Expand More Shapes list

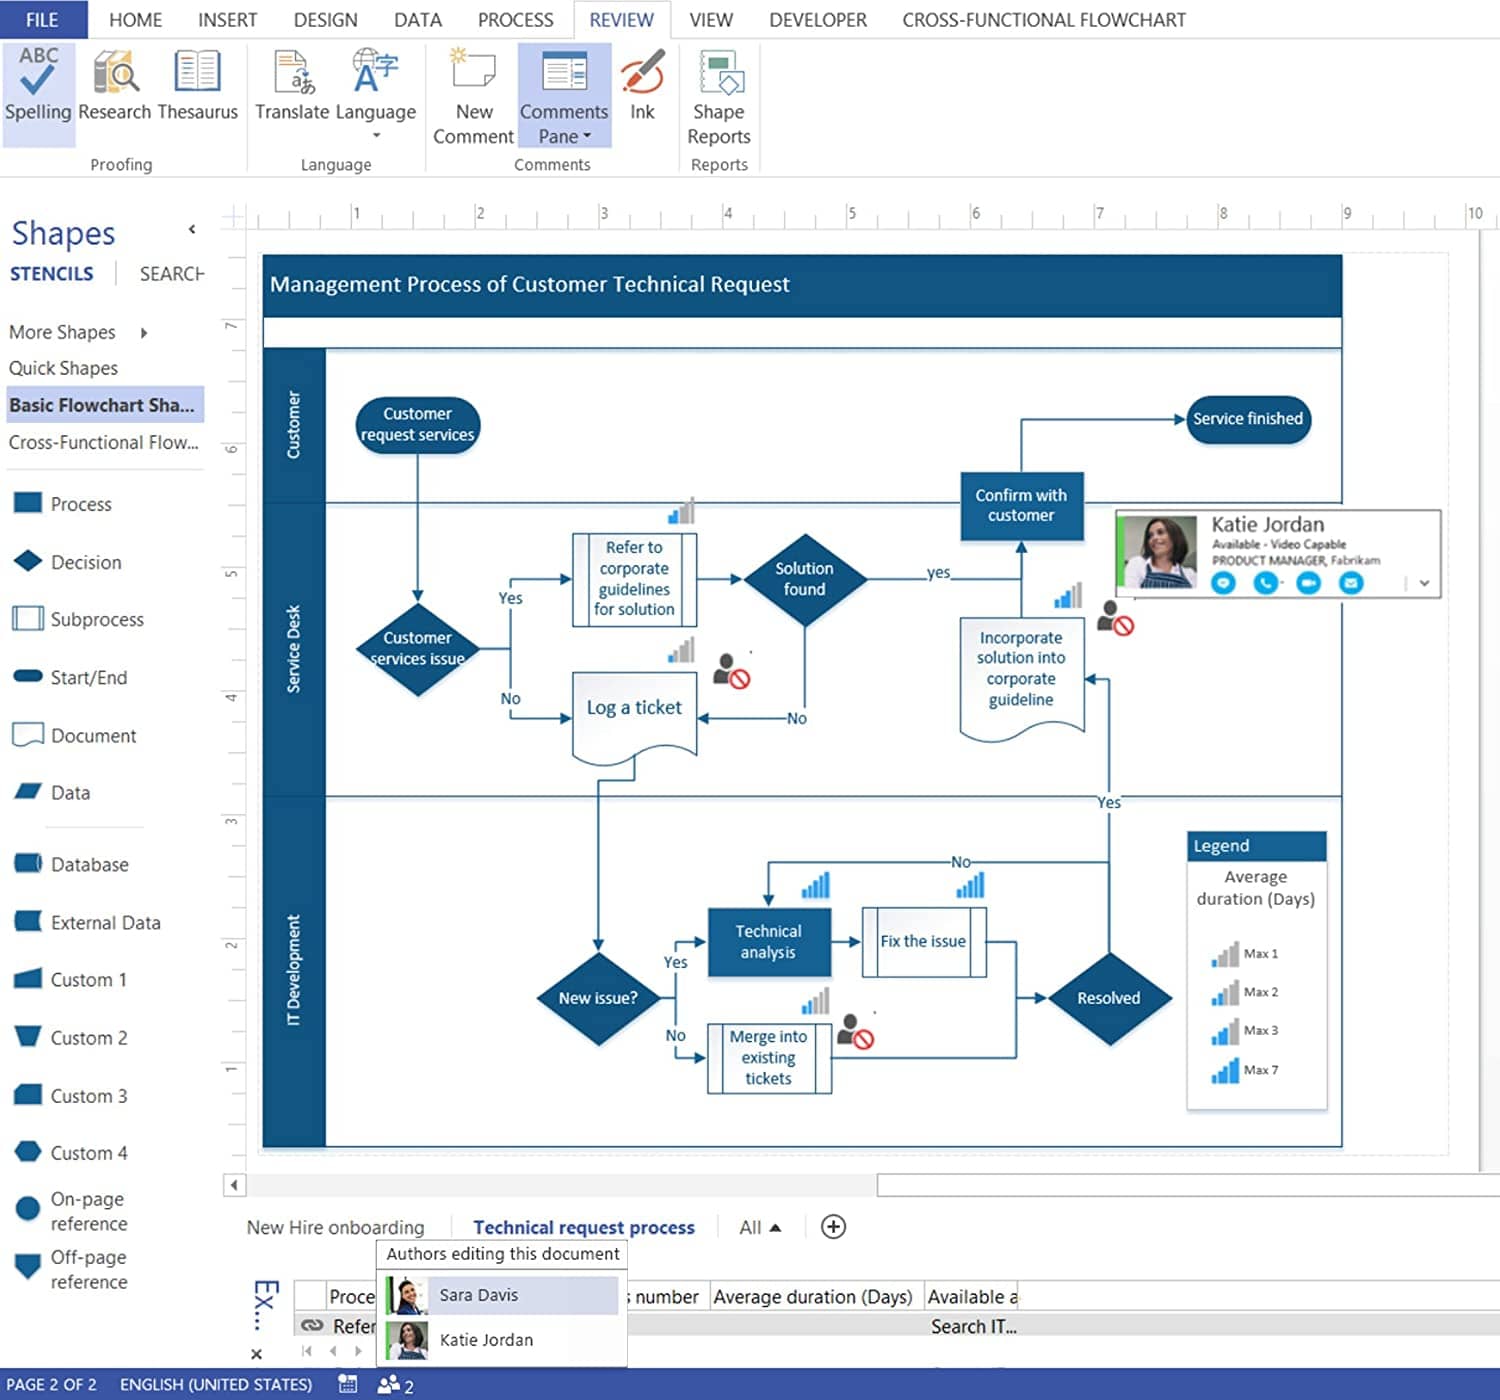point(62,332)
